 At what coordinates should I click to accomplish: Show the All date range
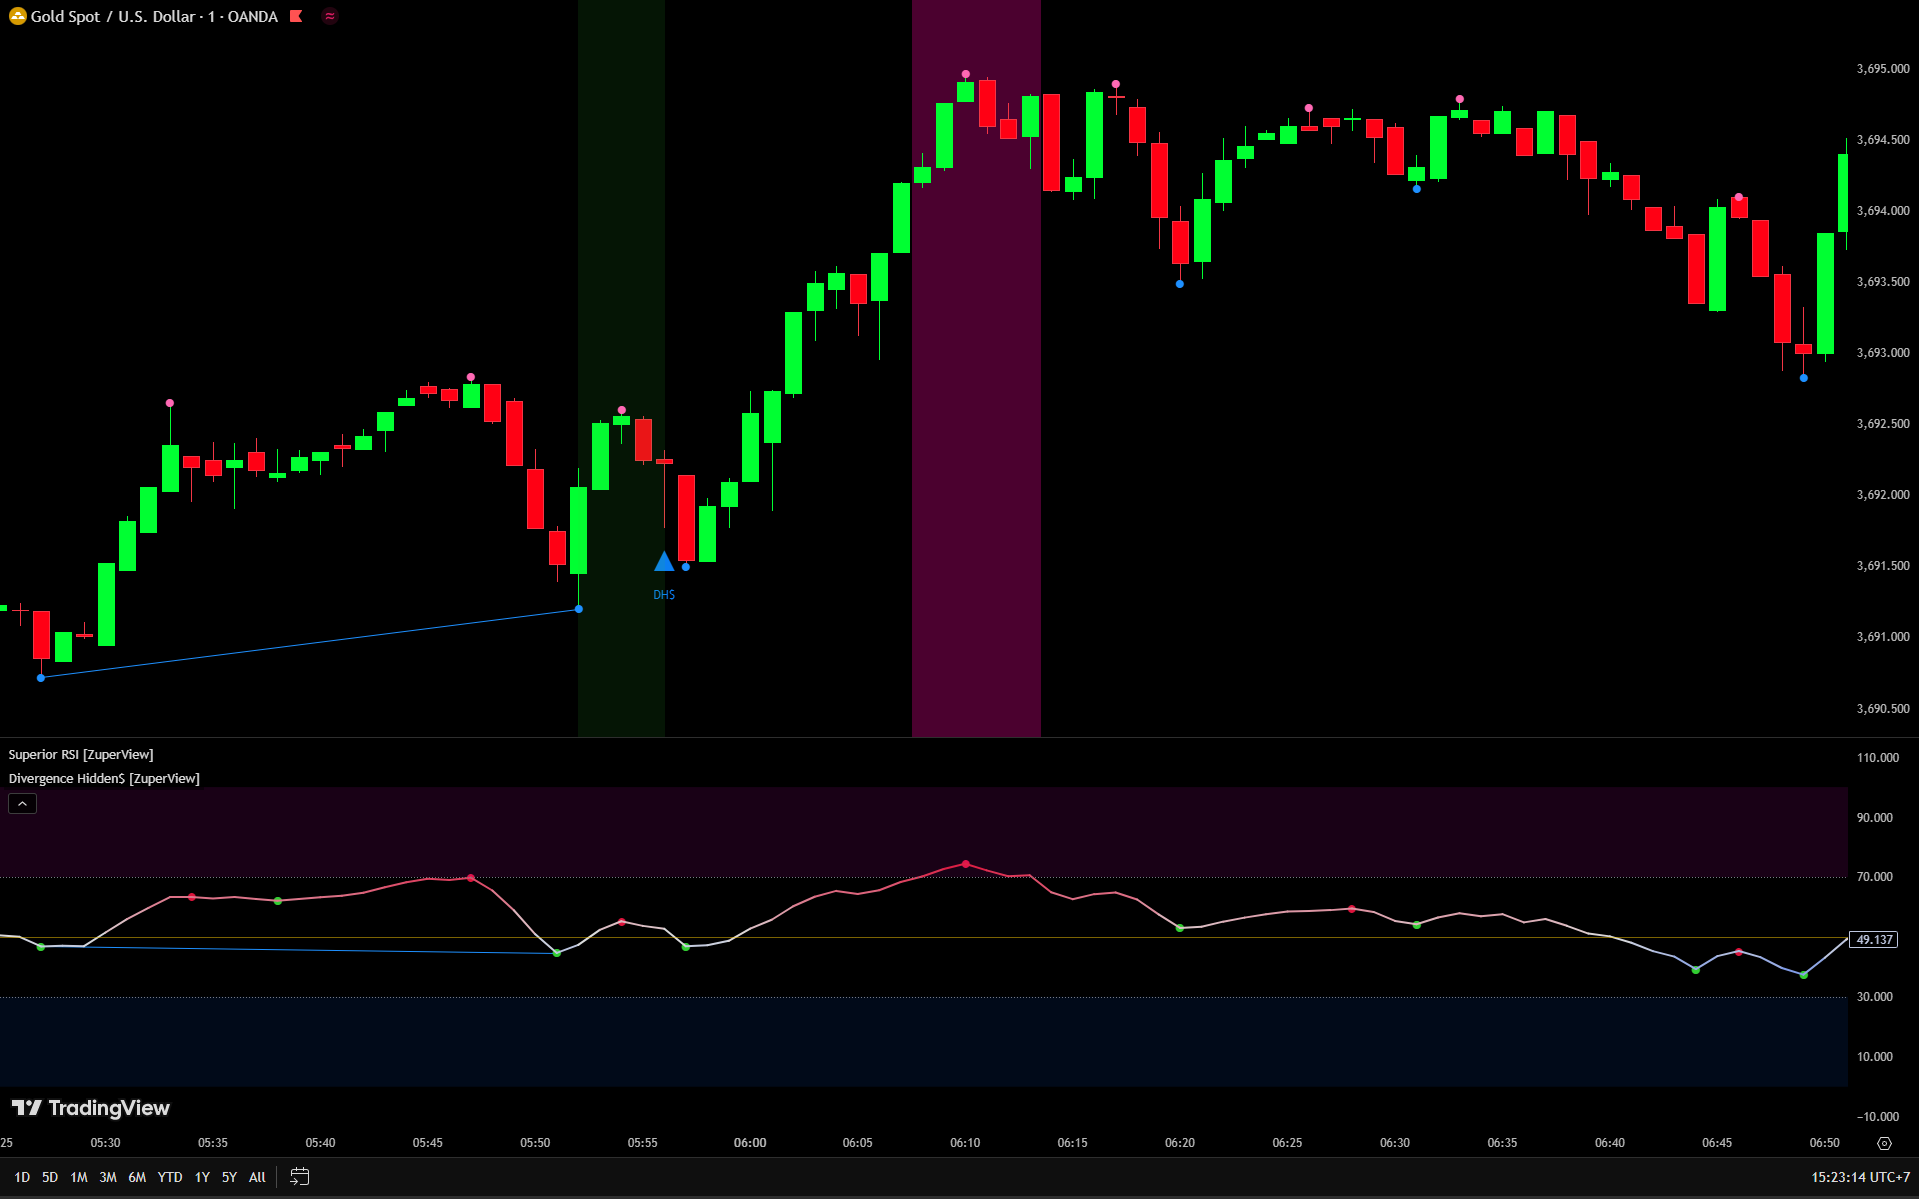tap(257, 1177)
